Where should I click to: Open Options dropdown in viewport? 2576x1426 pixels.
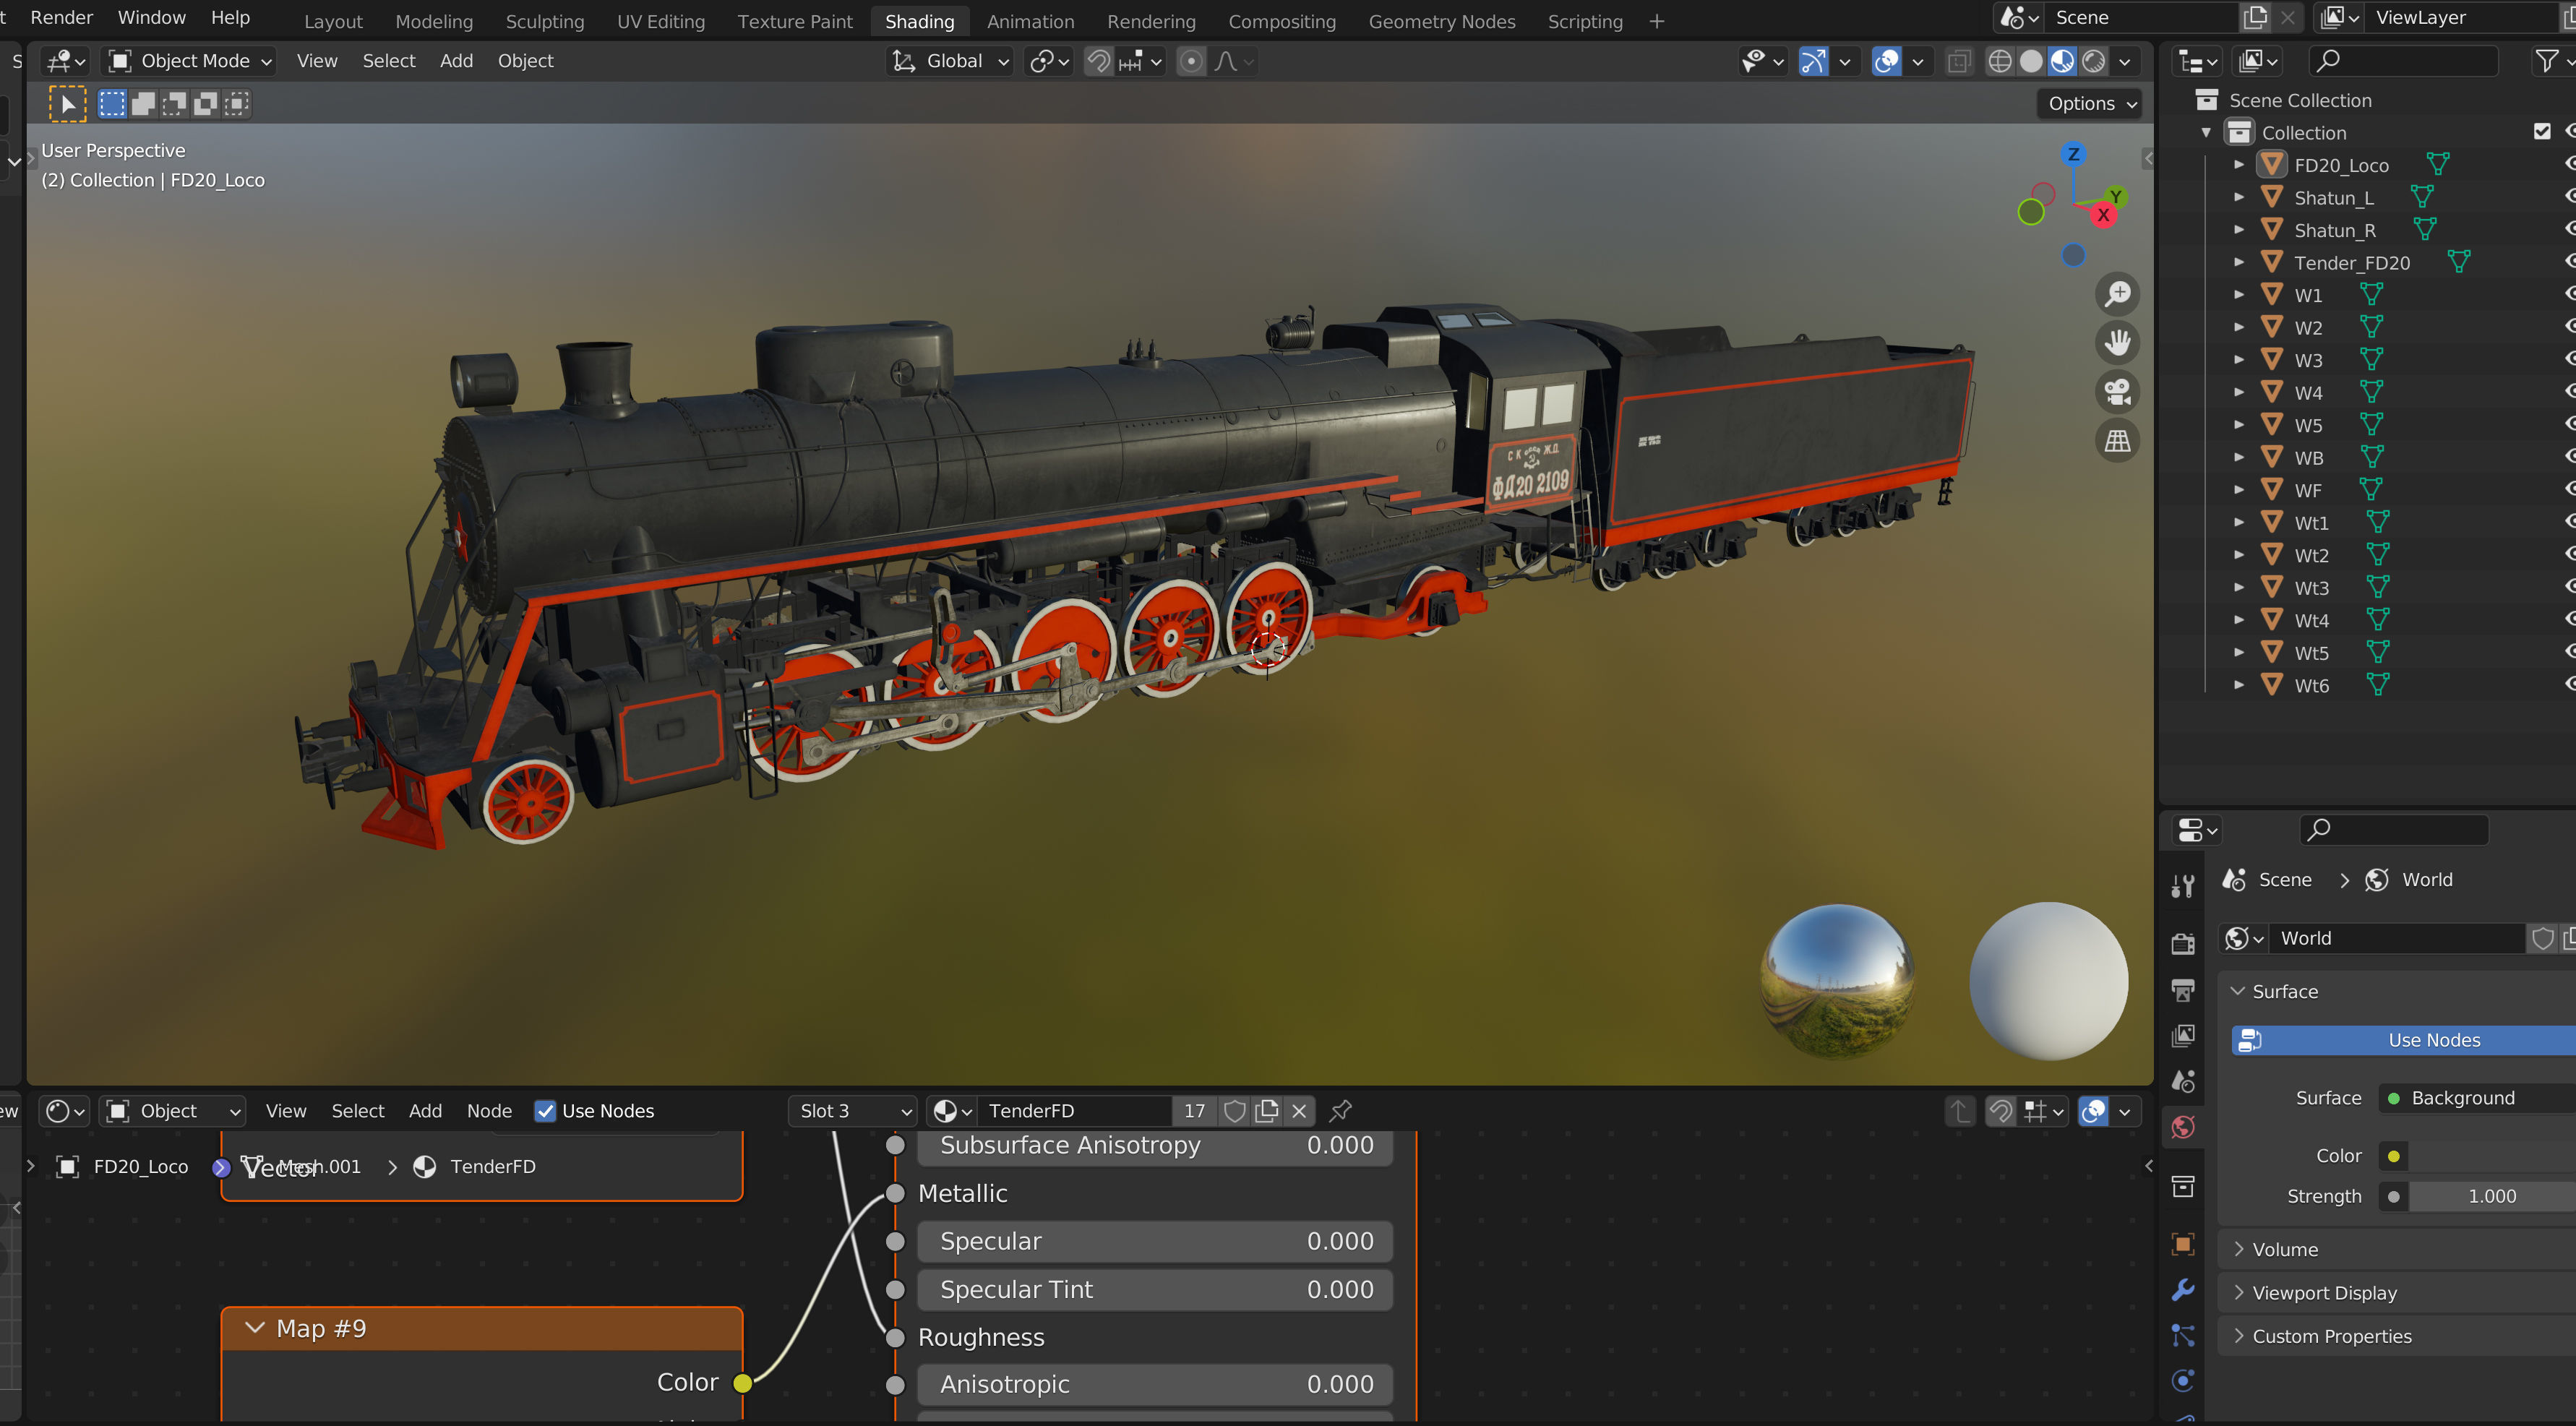(x=2092, y=103)
